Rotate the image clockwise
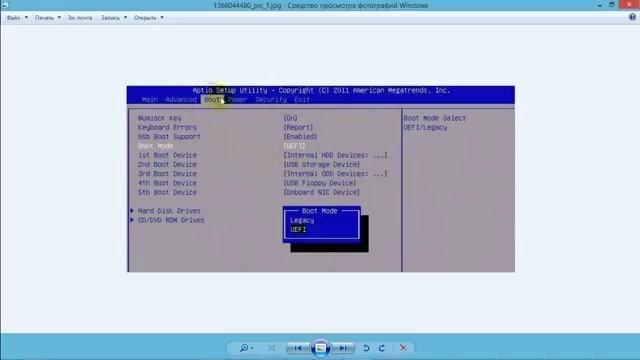 382,348
